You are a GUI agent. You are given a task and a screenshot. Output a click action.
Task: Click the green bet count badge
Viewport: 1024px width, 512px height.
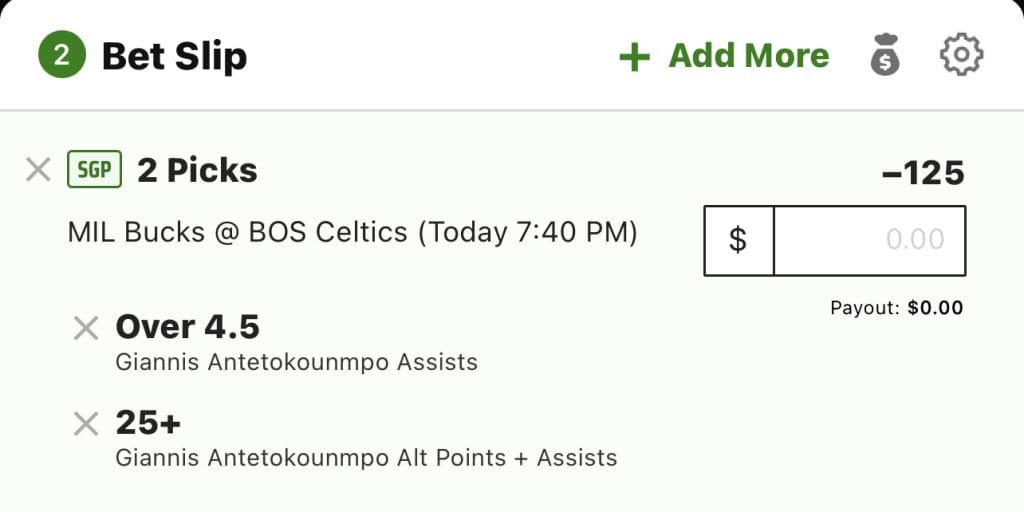point(62,56)
